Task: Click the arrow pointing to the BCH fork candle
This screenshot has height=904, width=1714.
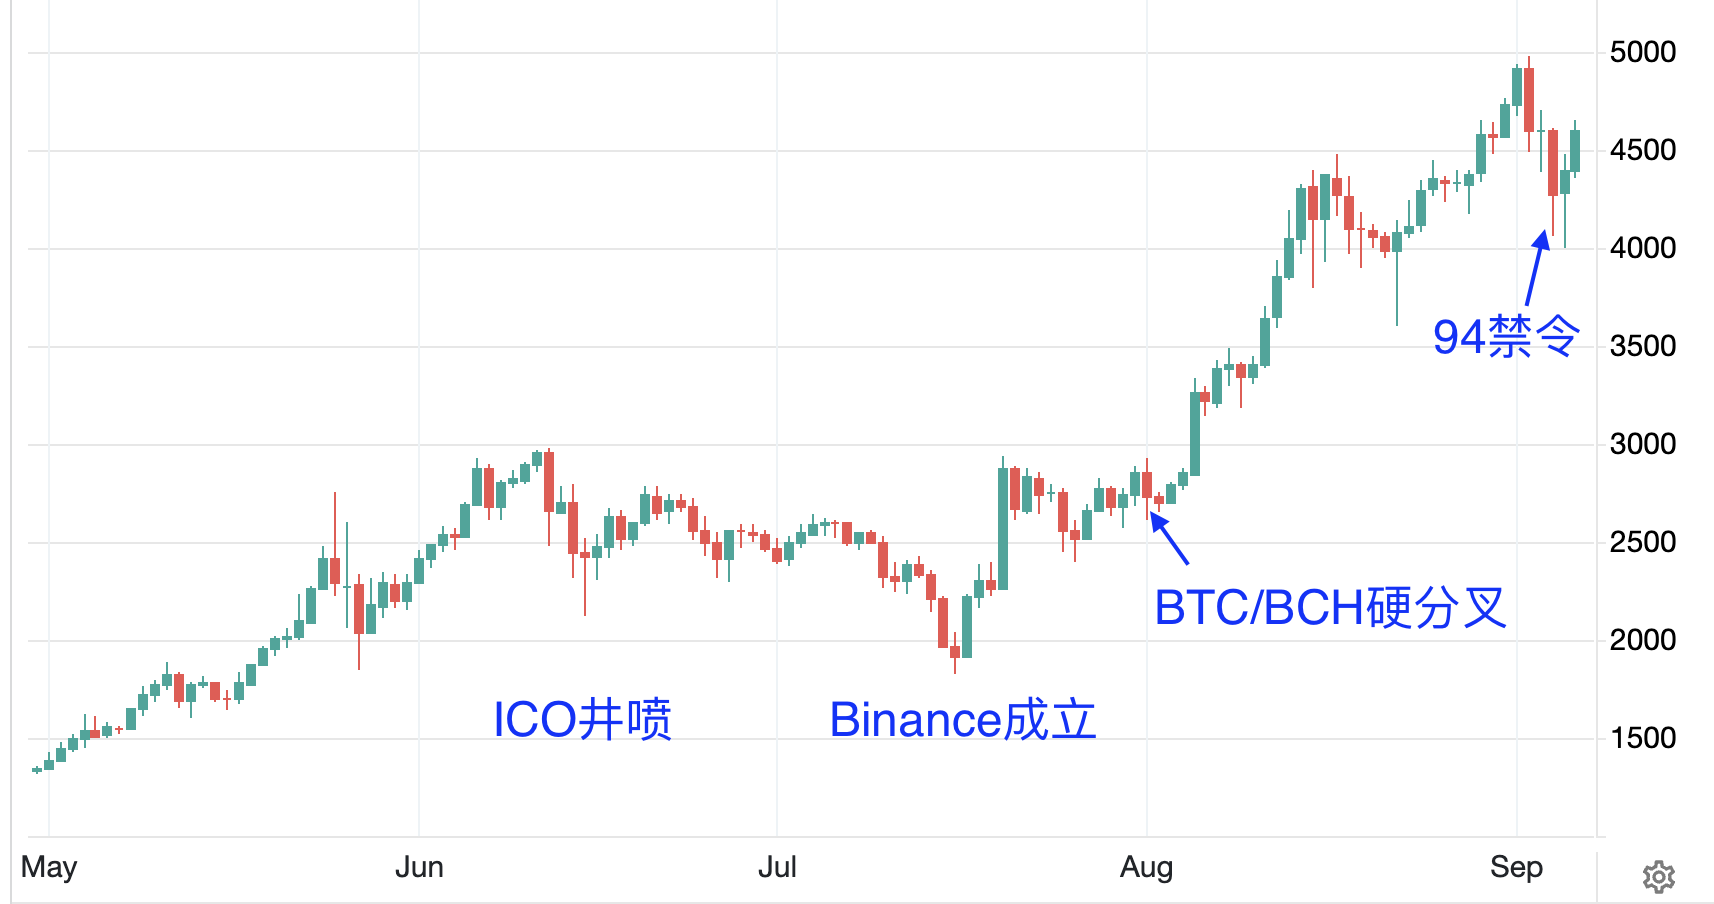Action: (1169, 538)
